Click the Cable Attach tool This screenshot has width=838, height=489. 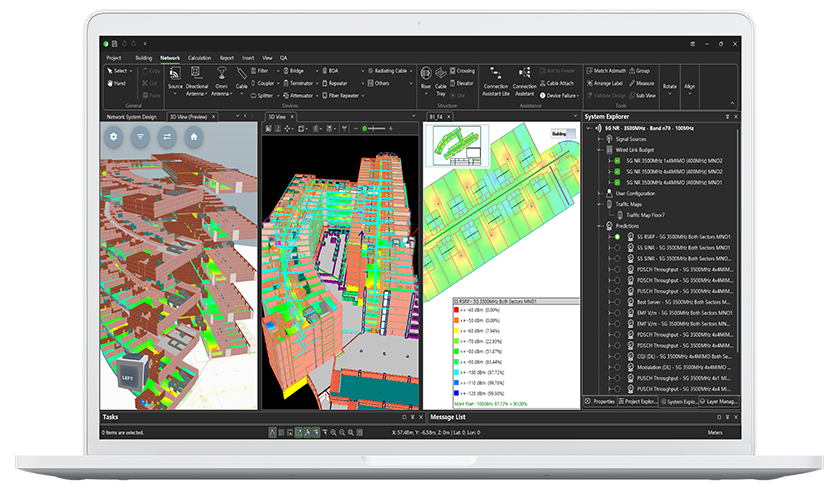coord(556,83)
